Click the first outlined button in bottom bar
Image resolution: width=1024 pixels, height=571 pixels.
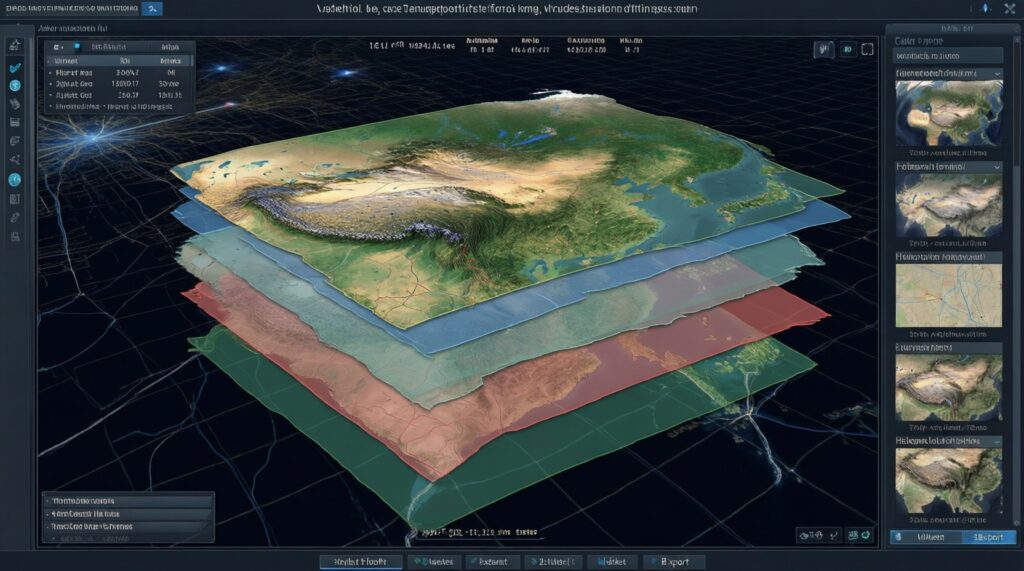tap(361, 561)
